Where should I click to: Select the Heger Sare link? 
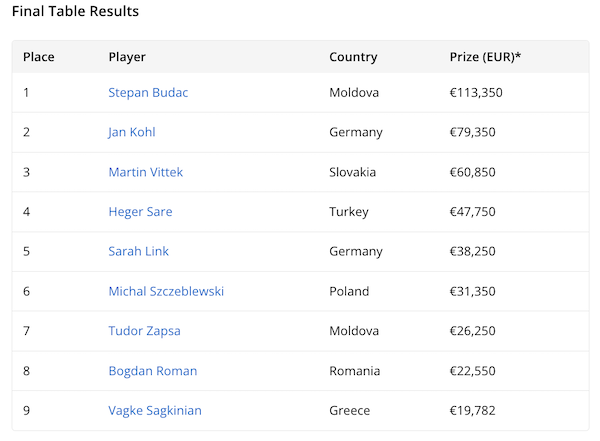pyautogui.click(x=140, y=212)
